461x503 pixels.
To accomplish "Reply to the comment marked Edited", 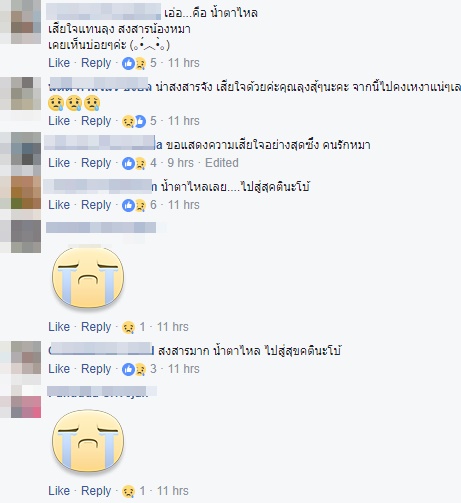I will coord(96,163).
